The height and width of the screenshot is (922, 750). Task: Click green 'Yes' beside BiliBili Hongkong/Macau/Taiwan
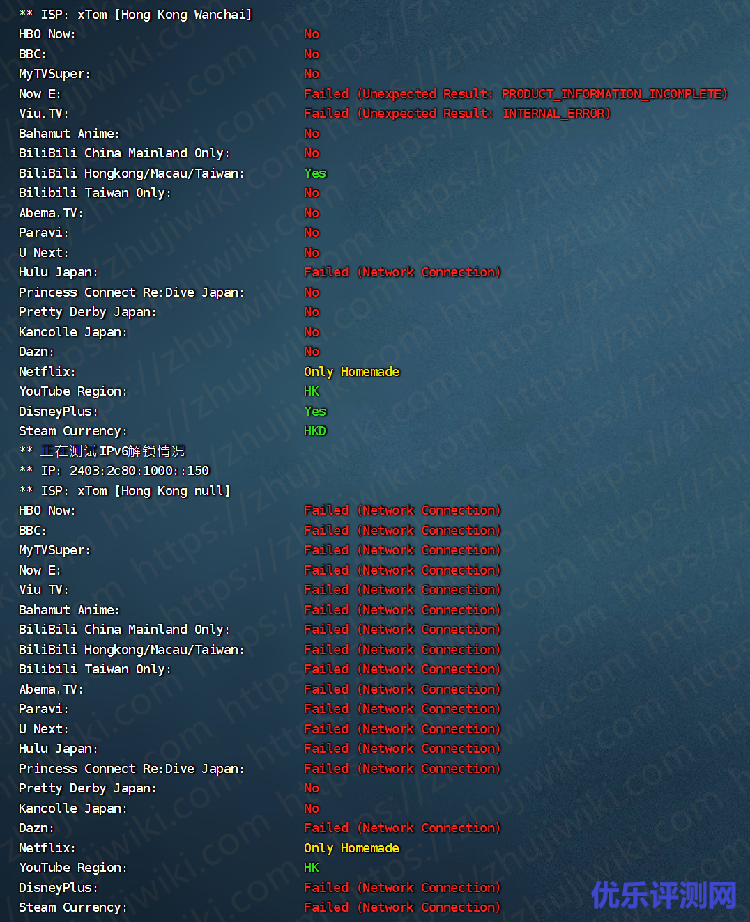coord(315,173)
